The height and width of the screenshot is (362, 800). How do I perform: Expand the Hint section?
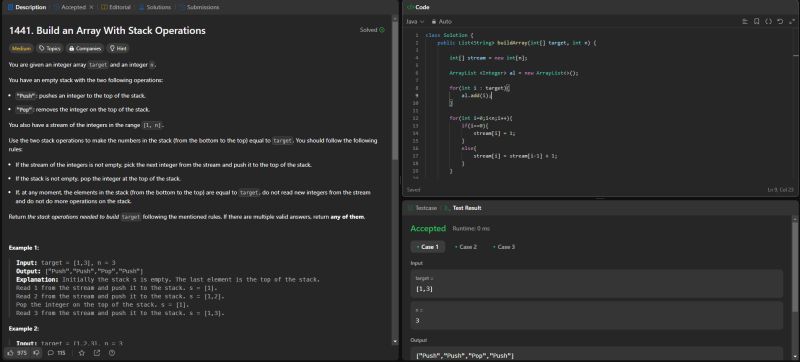click(118, 48)
